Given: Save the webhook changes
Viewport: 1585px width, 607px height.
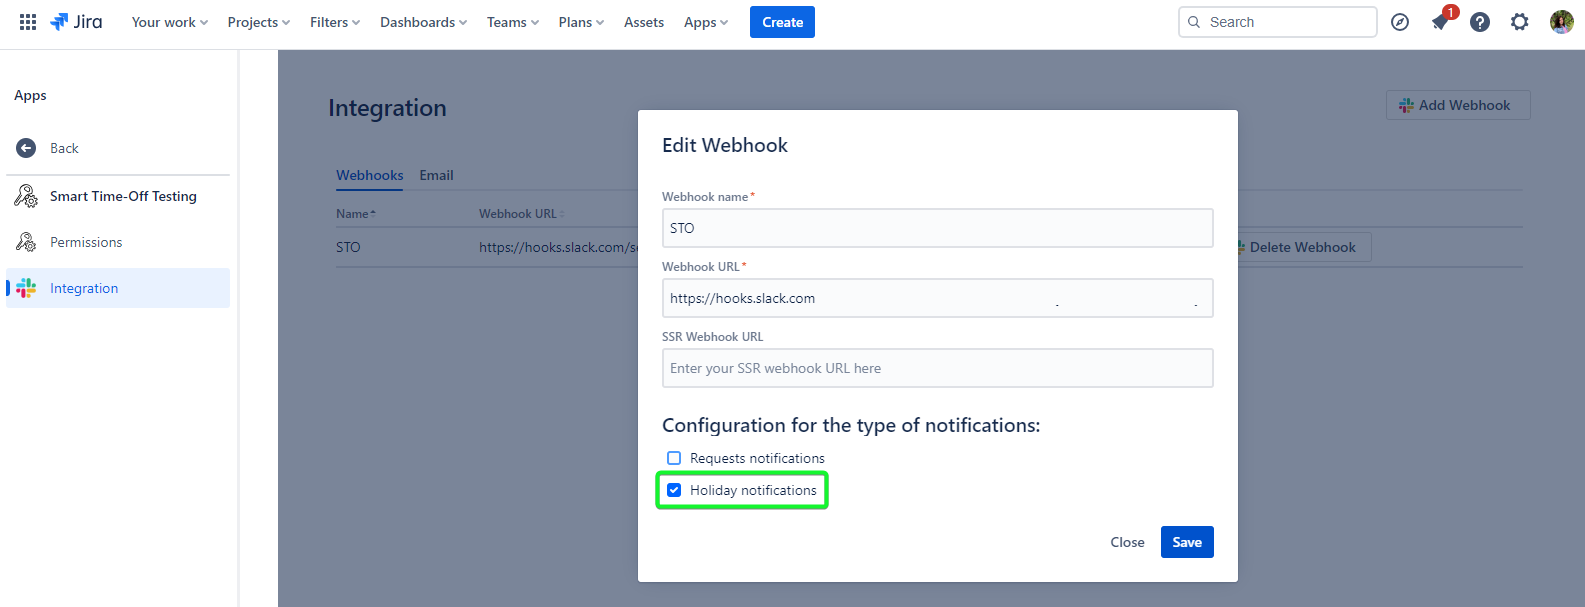Looking at the screenshot, I should 1187,542.
